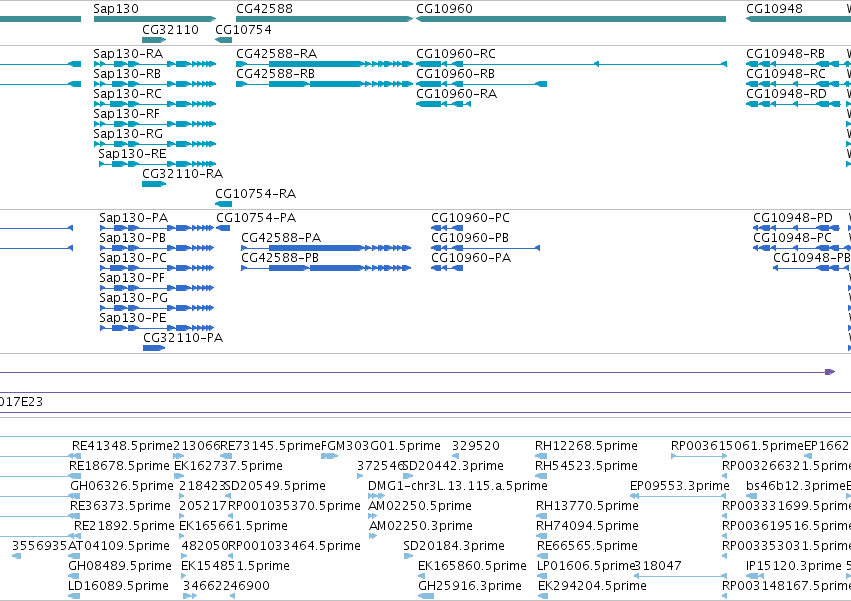This screenshot has width=851, height=601.
Task: Click the CG10948 gene label
Action: 774,9
